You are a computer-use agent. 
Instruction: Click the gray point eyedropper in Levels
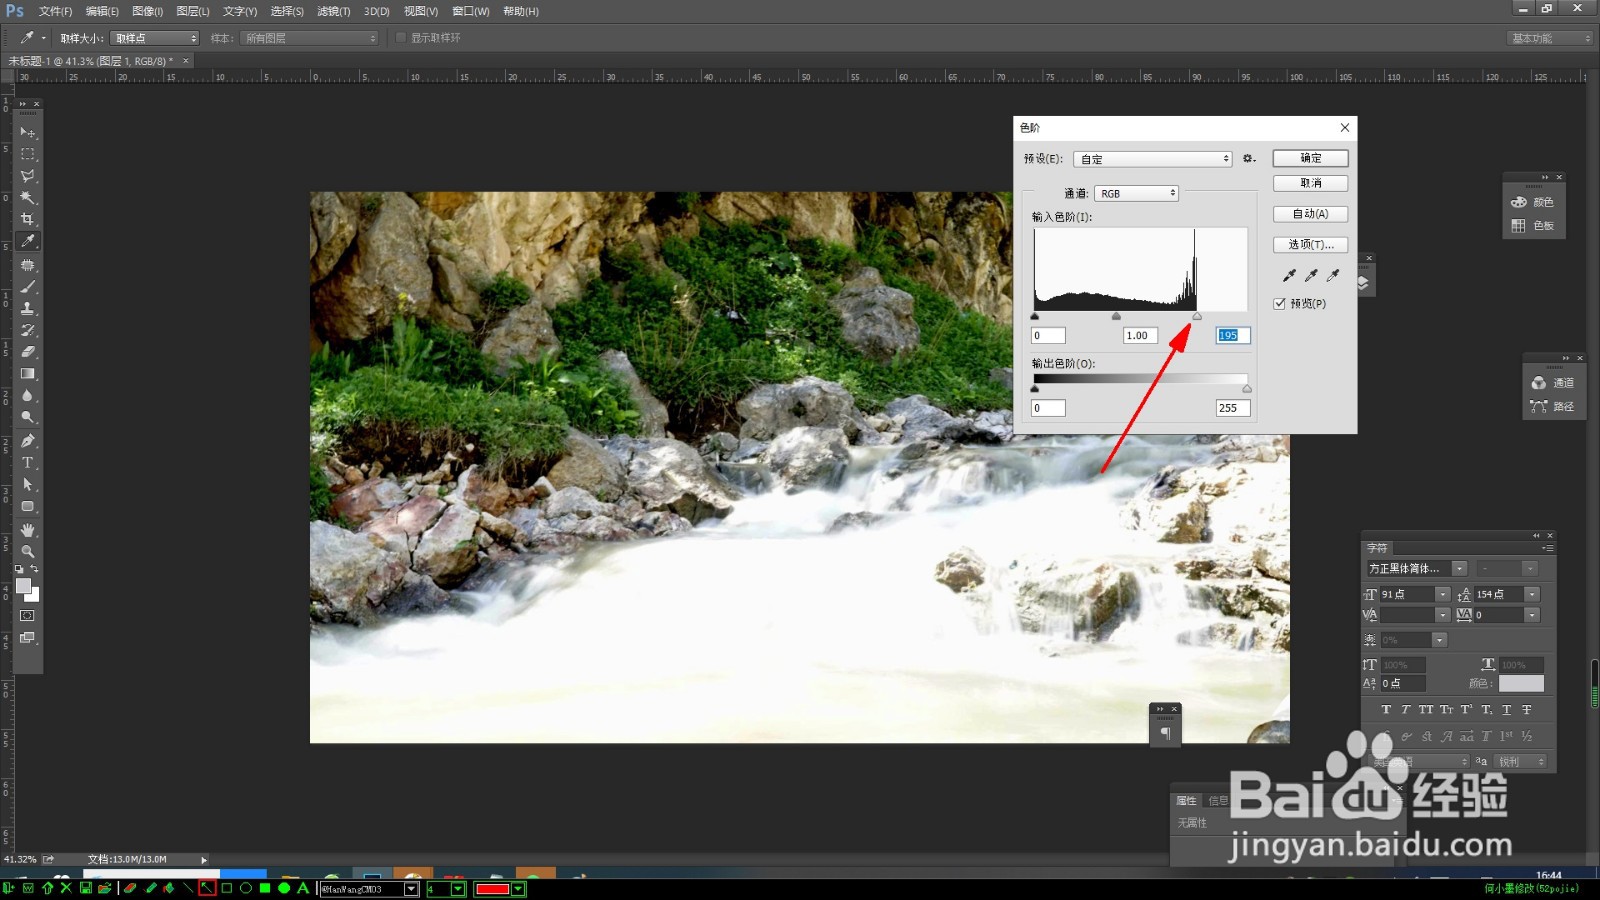click(1311, 275)
